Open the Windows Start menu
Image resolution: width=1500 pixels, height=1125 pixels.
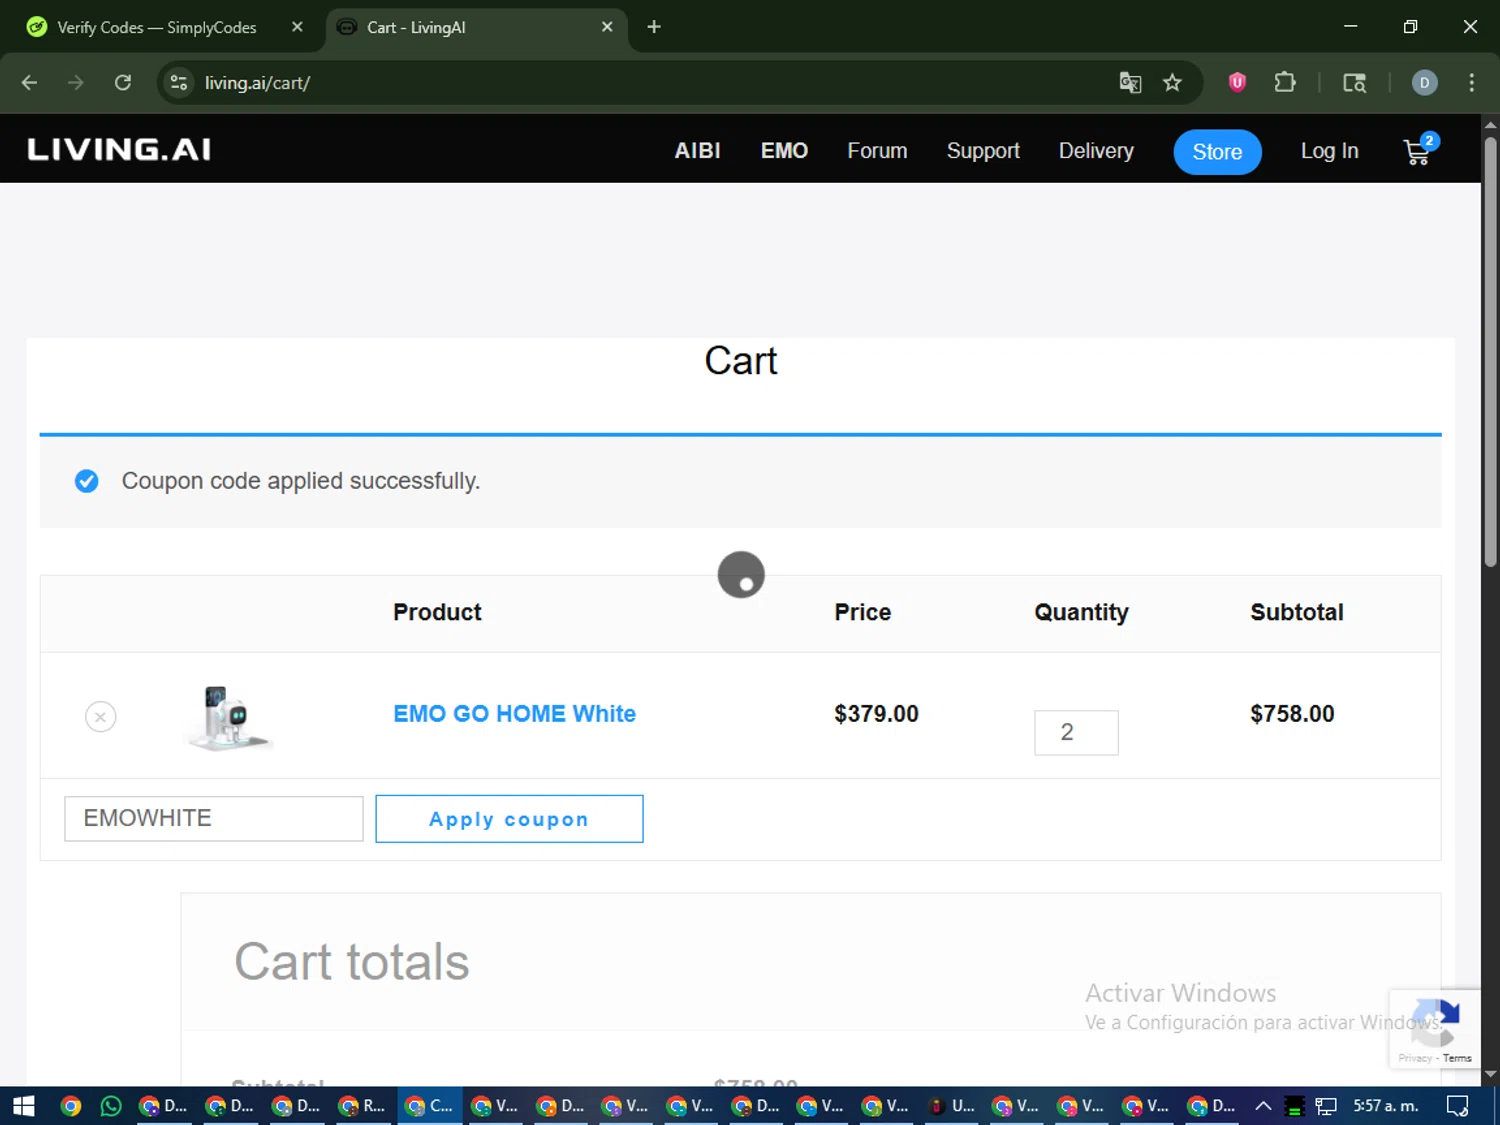[x=23, y=1106]
